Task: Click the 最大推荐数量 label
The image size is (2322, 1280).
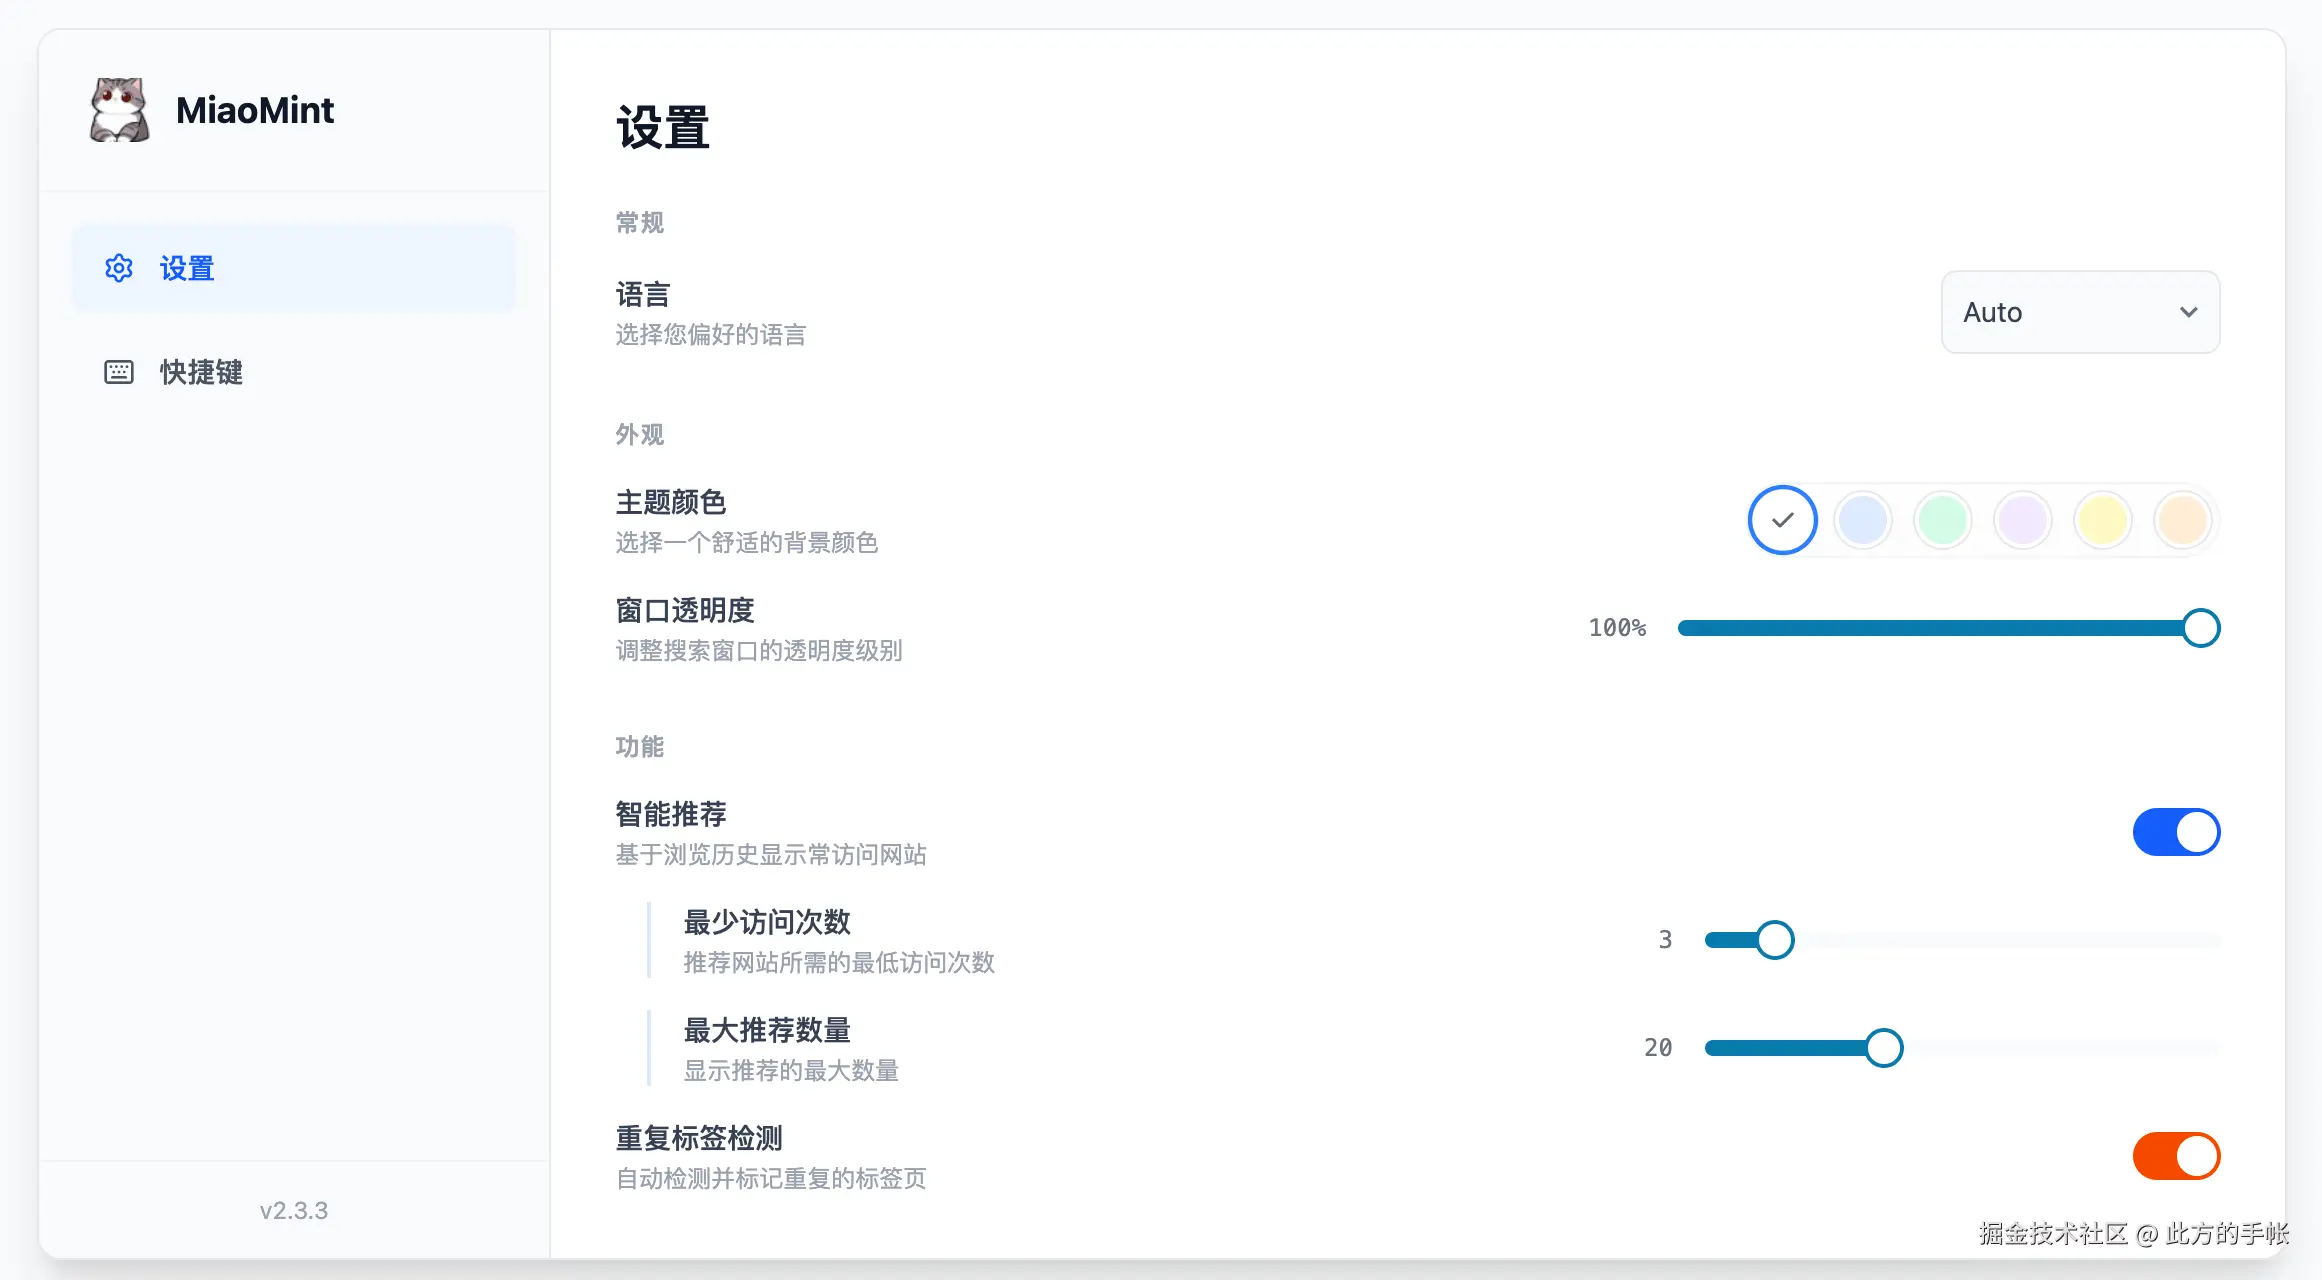Action: 767,1030
